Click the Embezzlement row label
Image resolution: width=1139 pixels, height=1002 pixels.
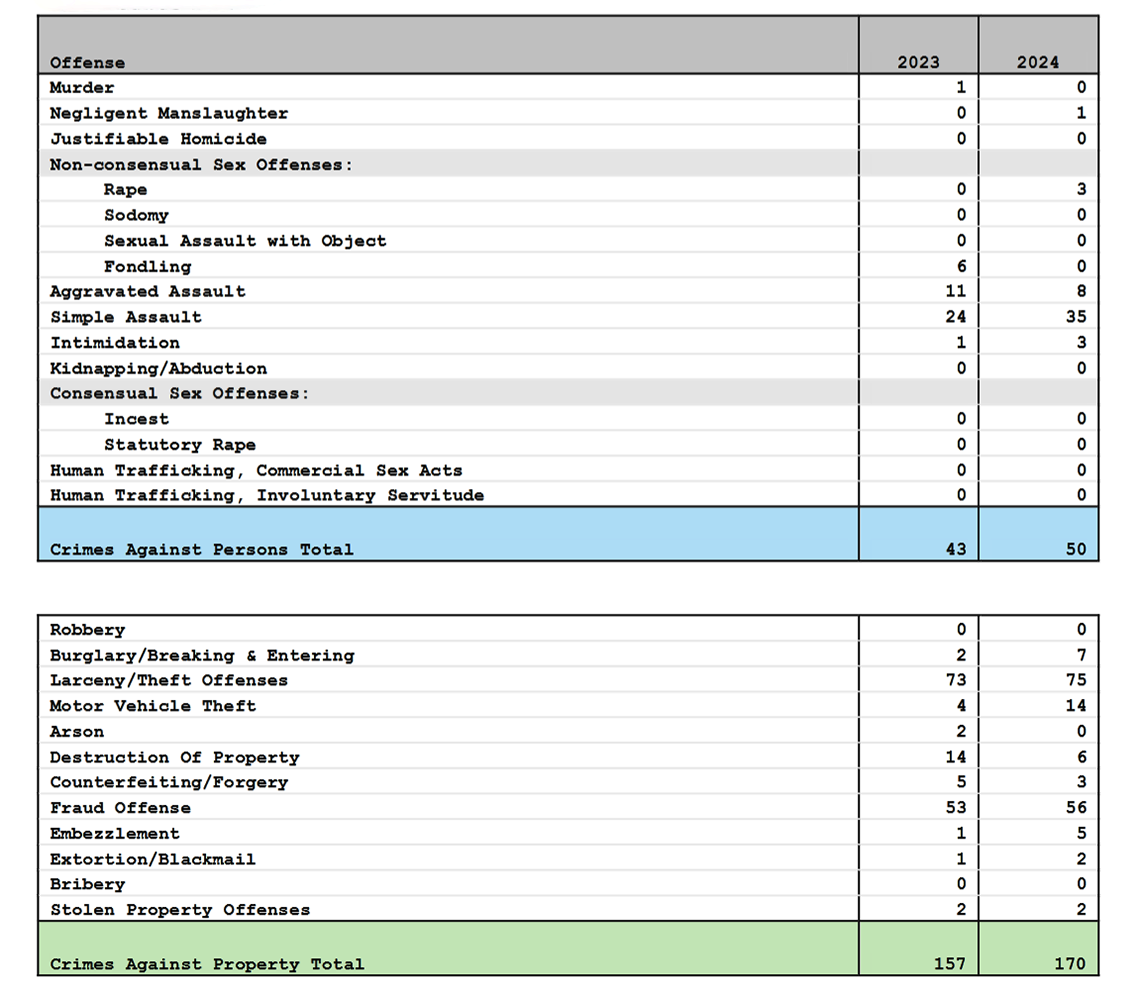tap(115, 834)
